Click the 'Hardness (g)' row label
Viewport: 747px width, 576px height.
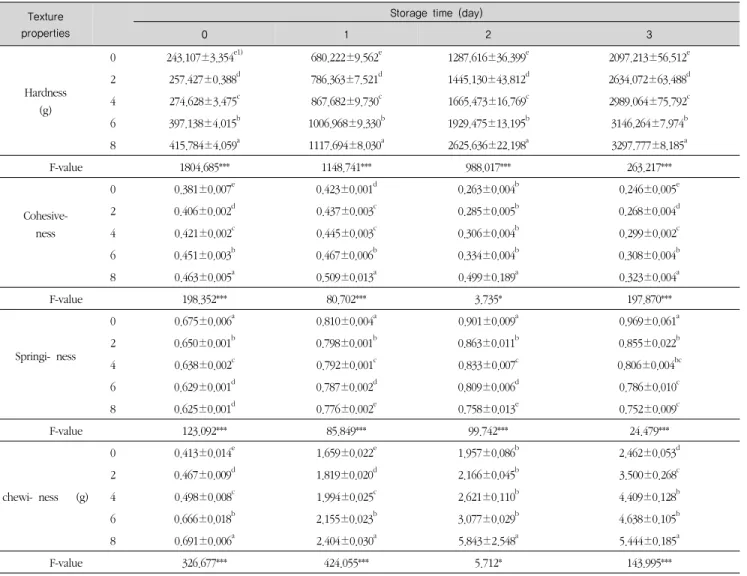(x=45, y=101)
